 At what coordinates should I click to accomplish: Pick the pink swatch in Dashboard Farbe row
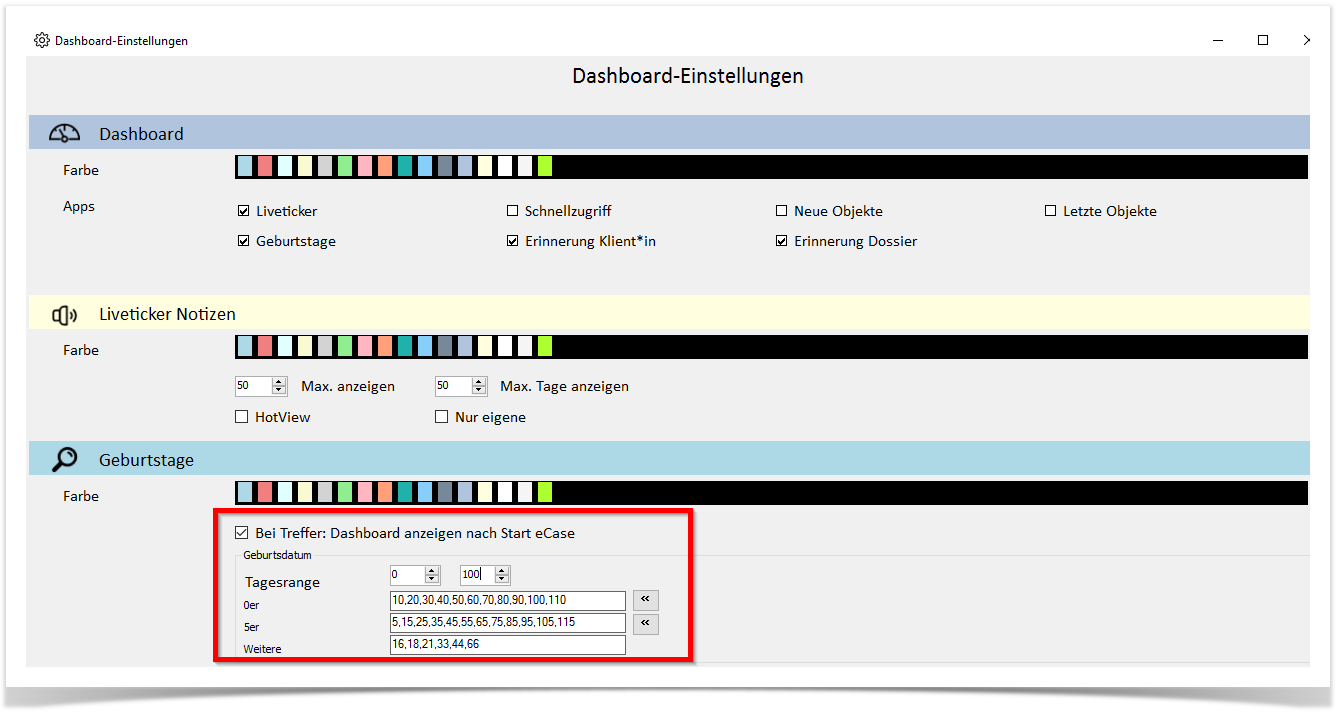[x=364, y=167]
